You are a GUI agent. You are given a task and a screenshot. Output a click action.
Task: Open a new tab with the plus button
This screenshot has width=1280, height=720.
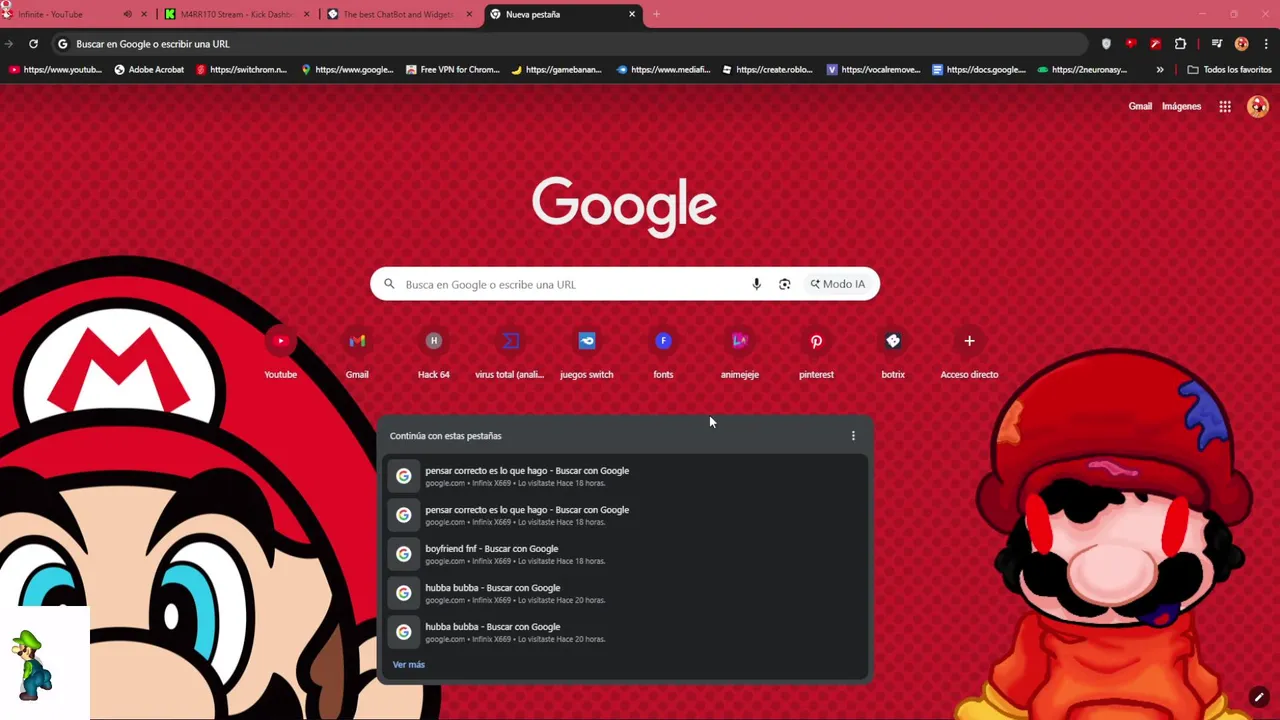(x=656, y=14)
